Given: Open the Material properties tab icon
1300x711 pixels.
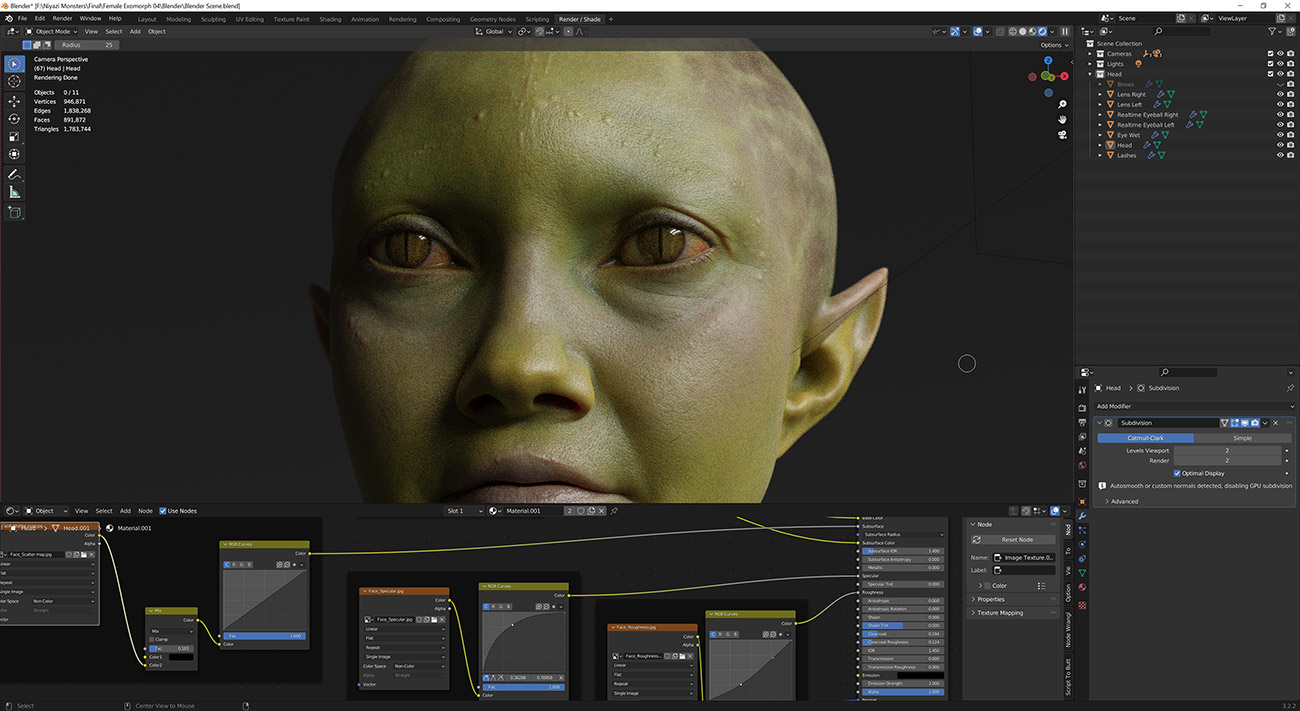Looking at the screenshot, I should click(1082, 586).
